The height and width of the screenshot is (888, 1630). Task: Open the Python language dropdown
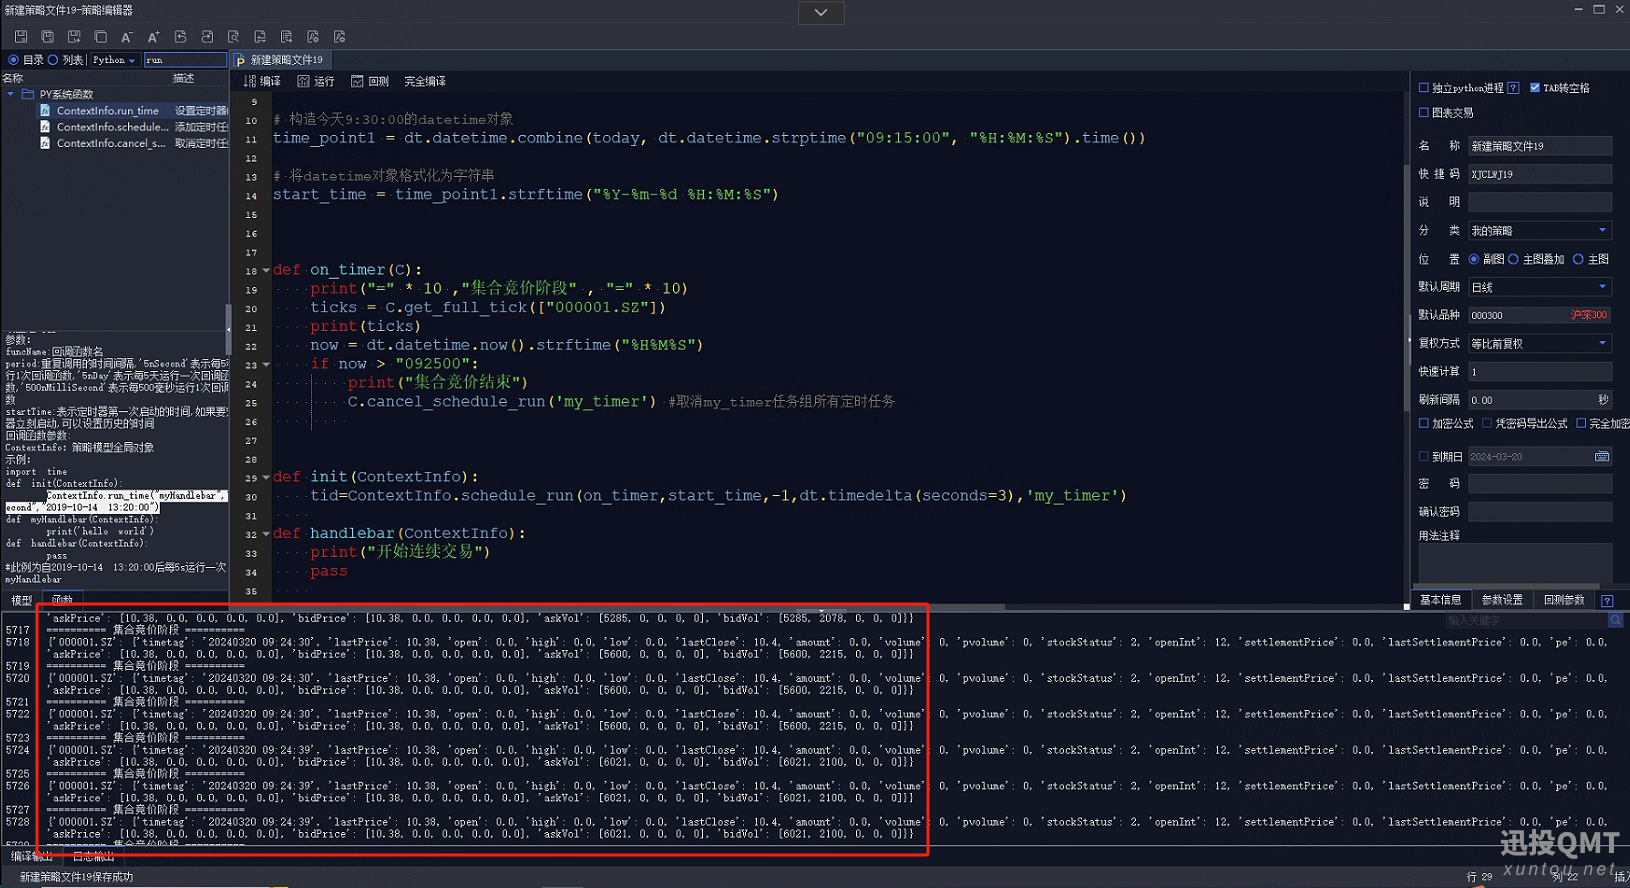[x=114, y=60]
